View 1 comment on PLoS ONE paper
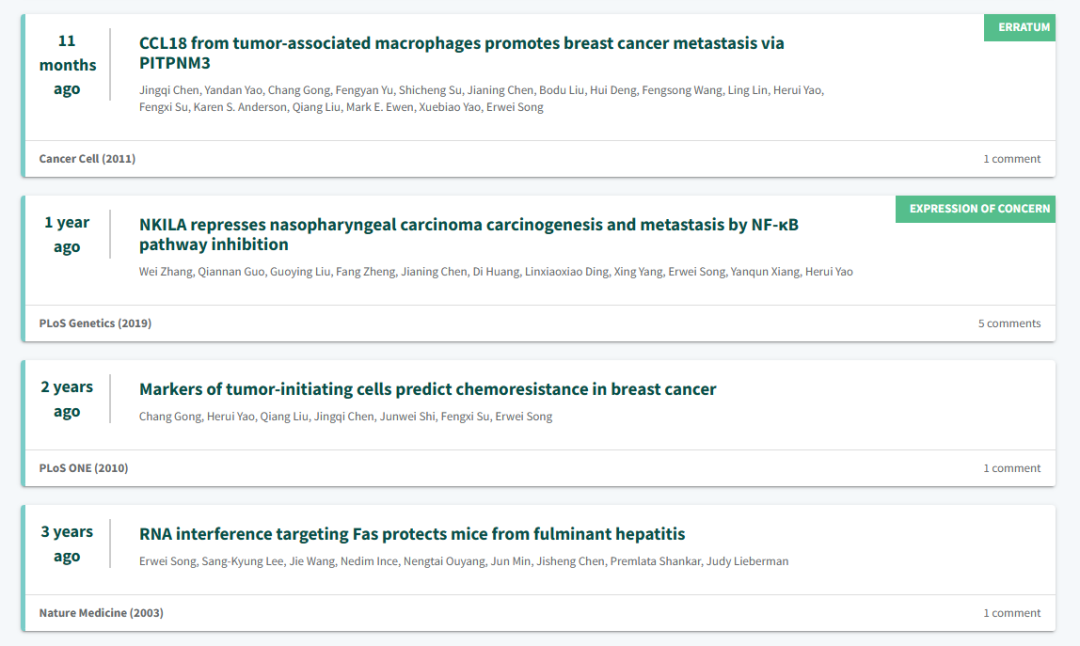The height and width of the screenshot is (646, 1080). click(x=1012, y=468)
